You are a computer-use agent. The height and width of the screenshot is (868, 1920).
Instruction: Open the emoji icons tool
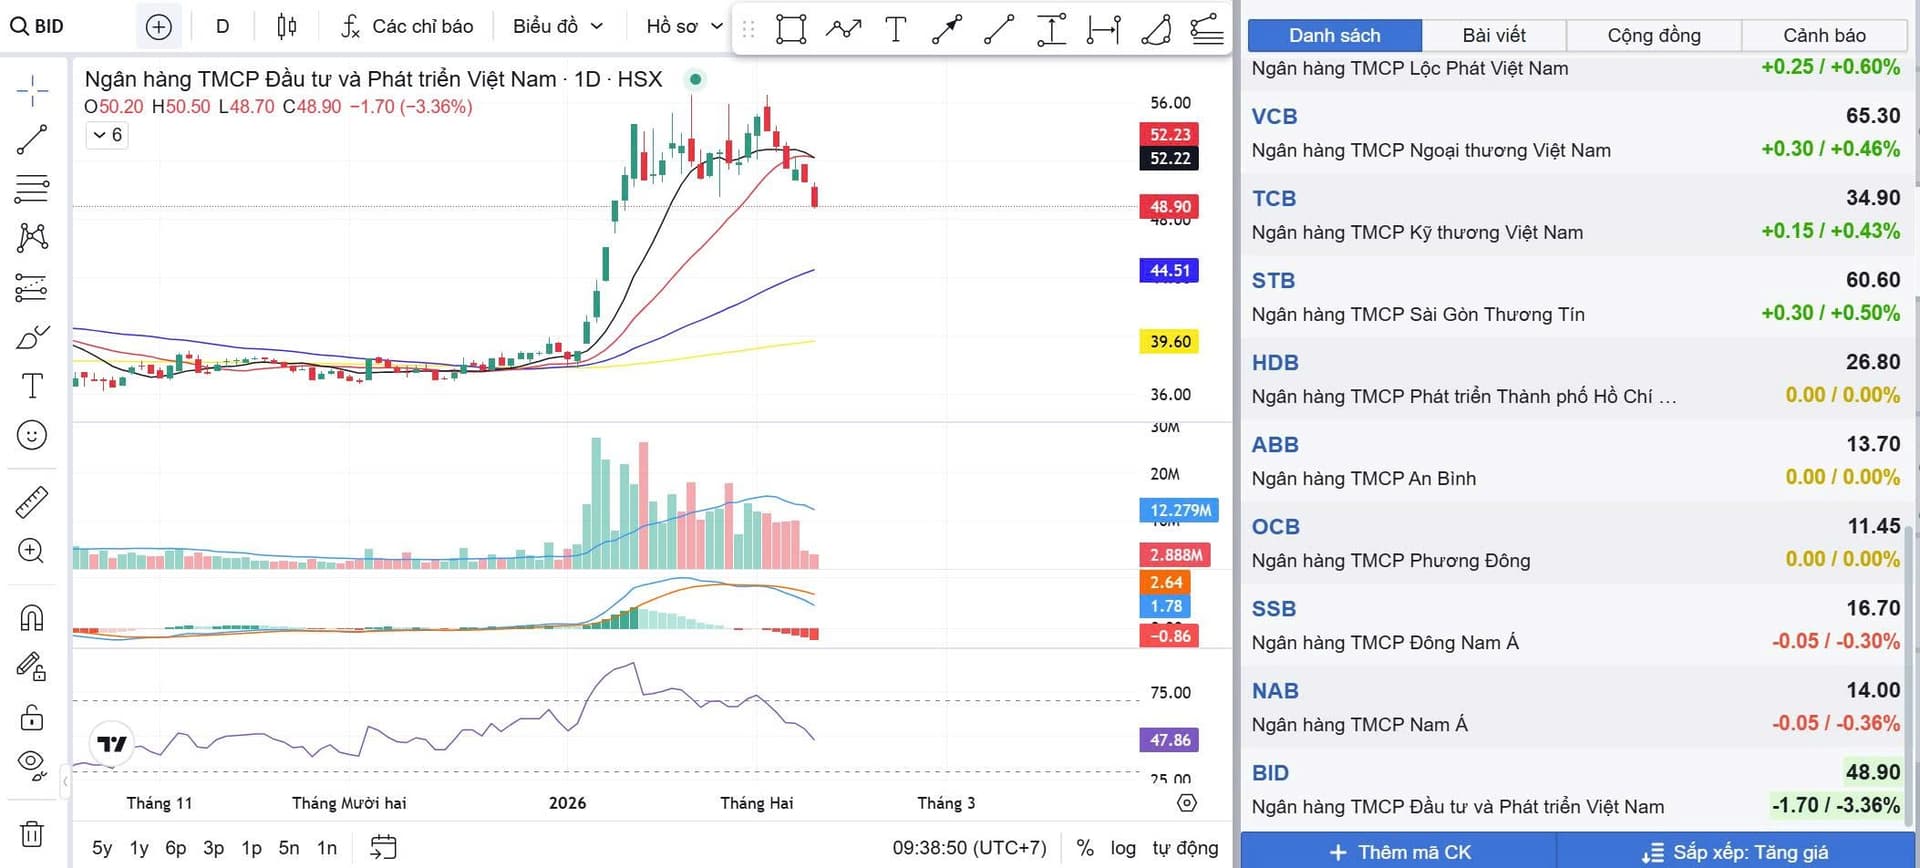click(32, 435)
